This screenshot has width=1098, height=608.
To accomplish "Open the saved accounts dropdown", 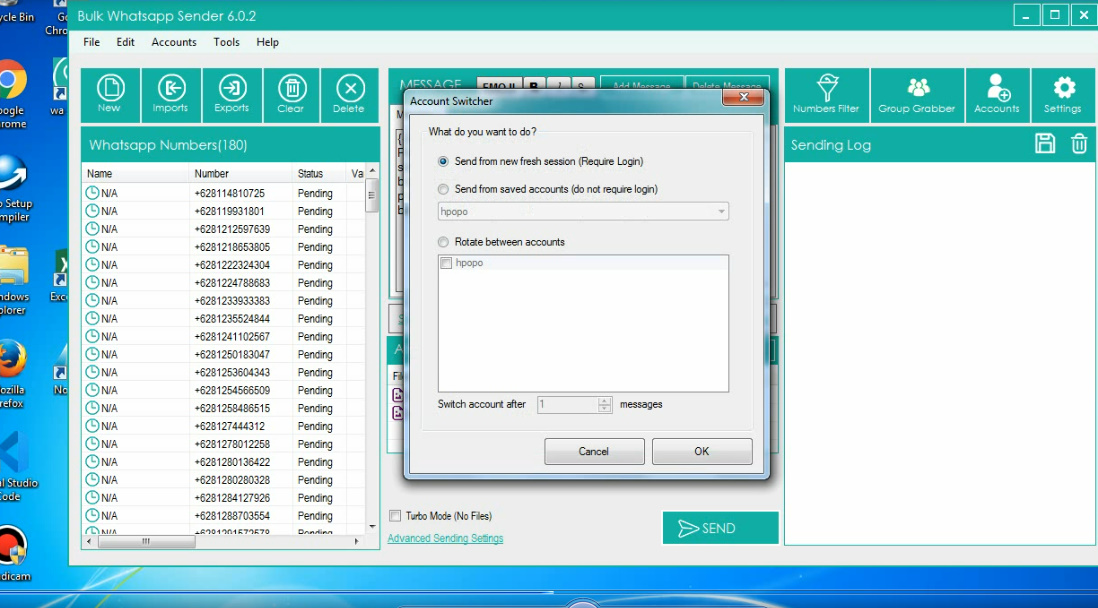I will [722, 211].
